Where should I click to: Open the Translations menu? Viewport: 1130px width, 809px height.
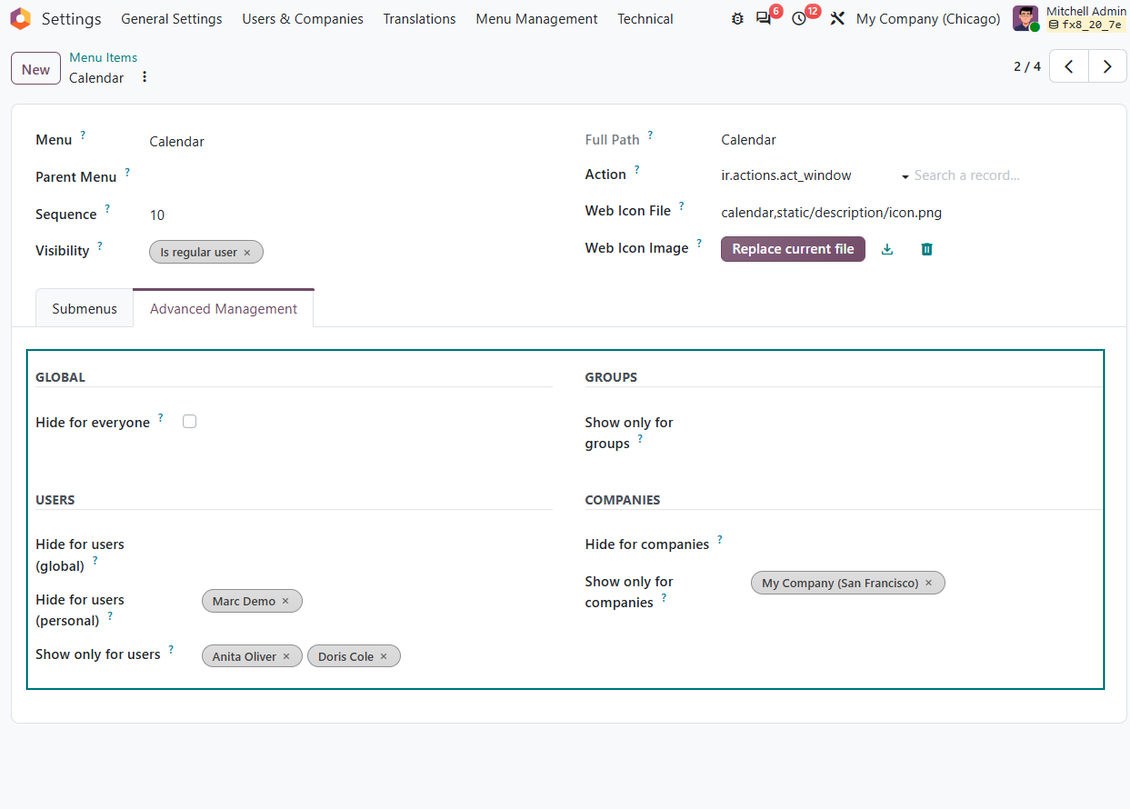coord(419,19)
